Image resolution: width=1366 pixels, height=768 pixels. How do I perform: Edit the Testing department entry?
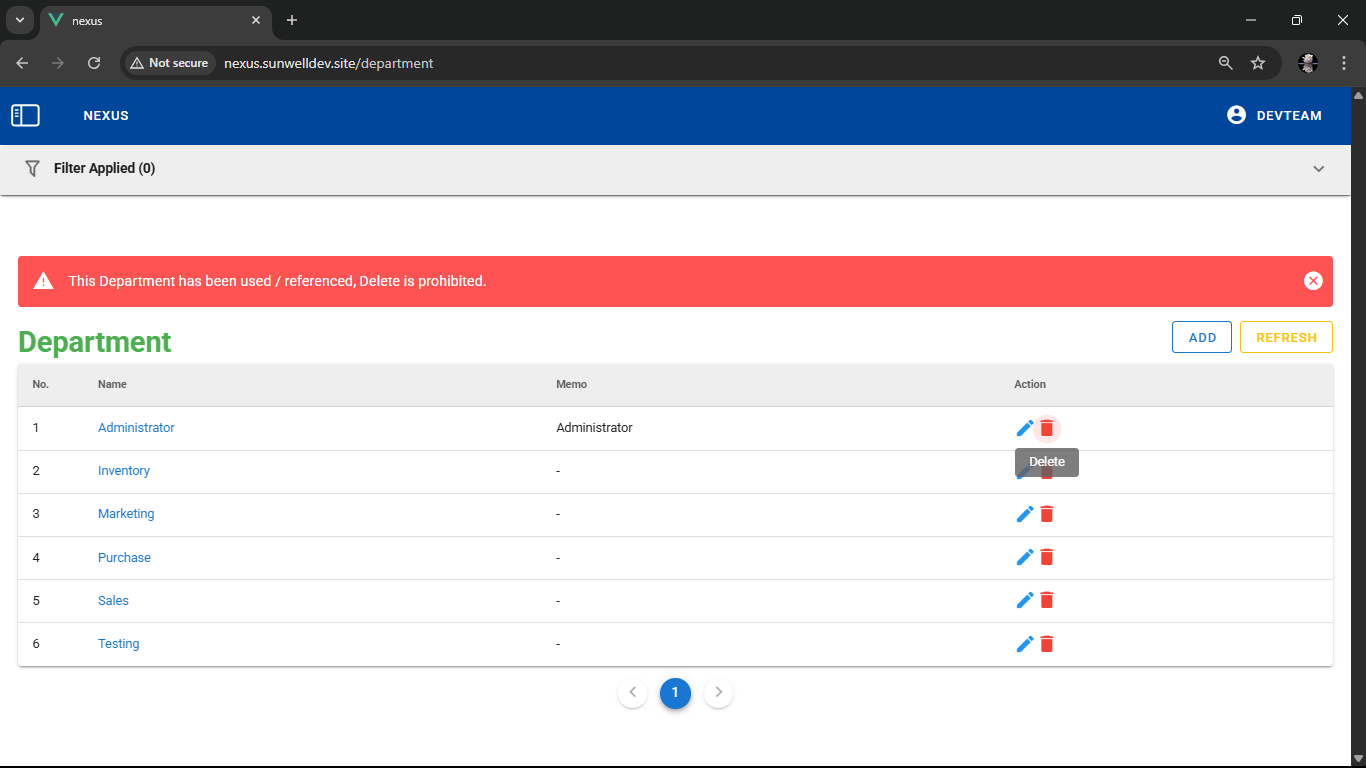pos(1024,644)
